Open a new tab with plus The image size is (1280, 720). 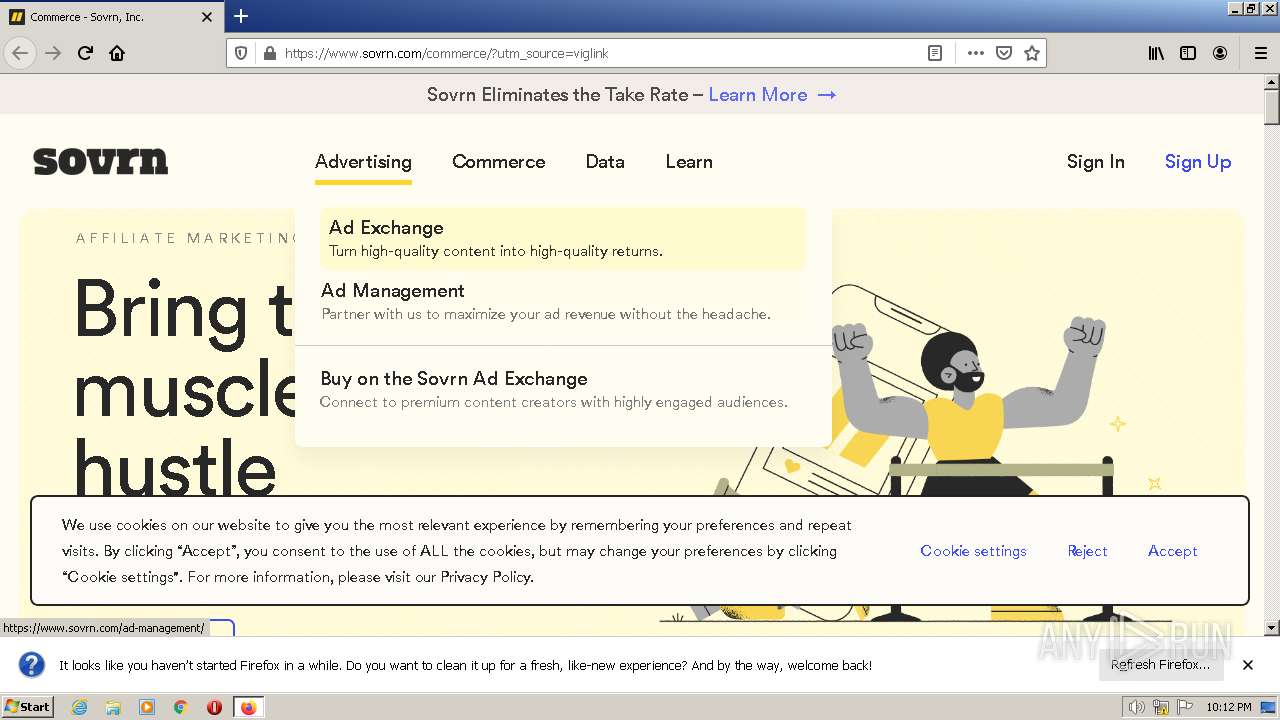tap(241, 16)
